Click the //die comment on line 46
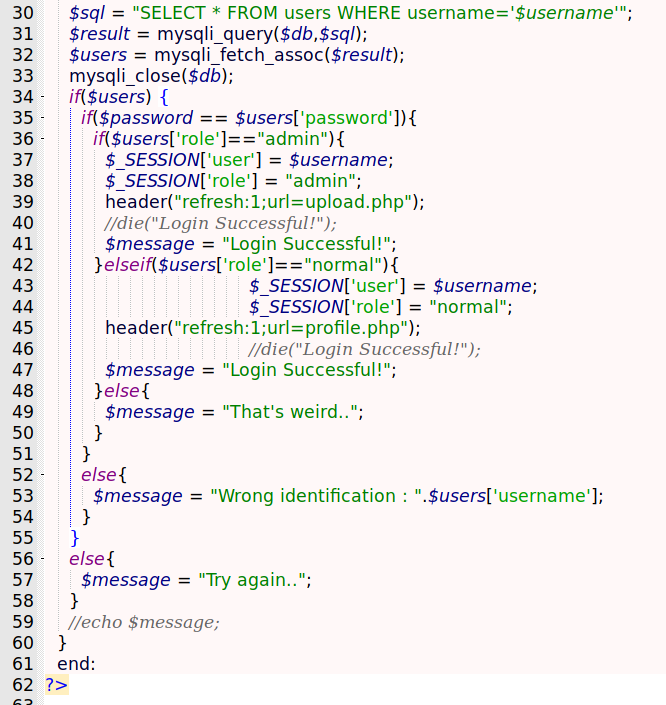666x705 pixels. pos(364,349)
